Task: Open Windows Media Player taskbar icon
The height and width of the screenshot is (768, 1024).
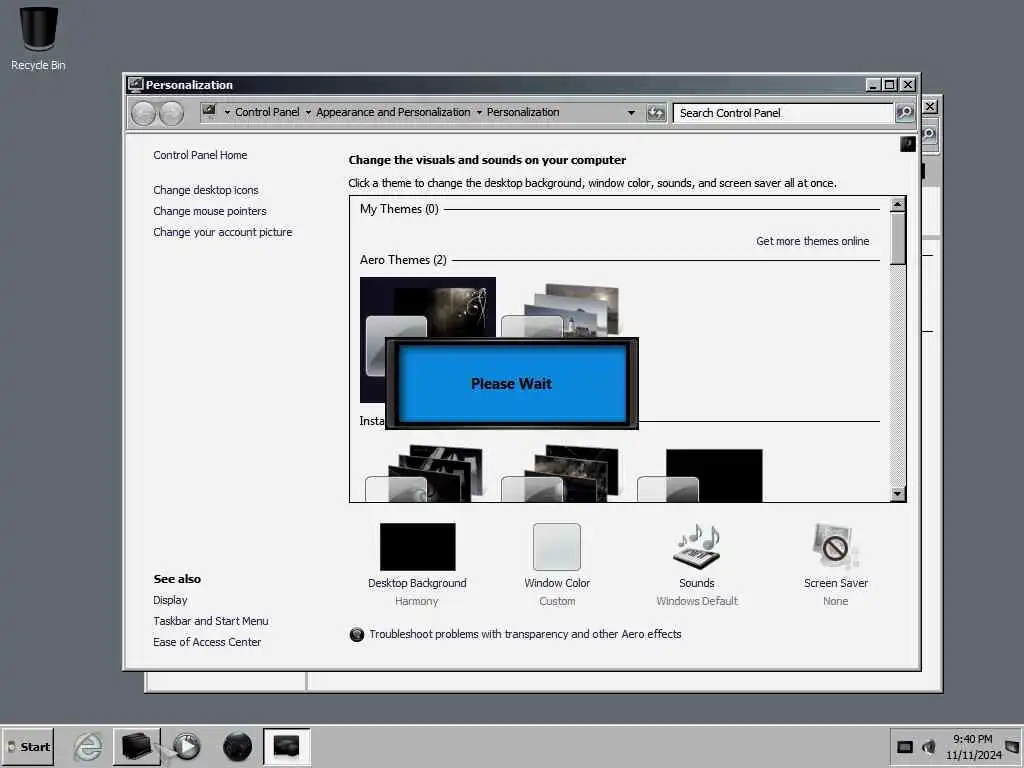Action: pyautogui.click(x=187, y=746)
